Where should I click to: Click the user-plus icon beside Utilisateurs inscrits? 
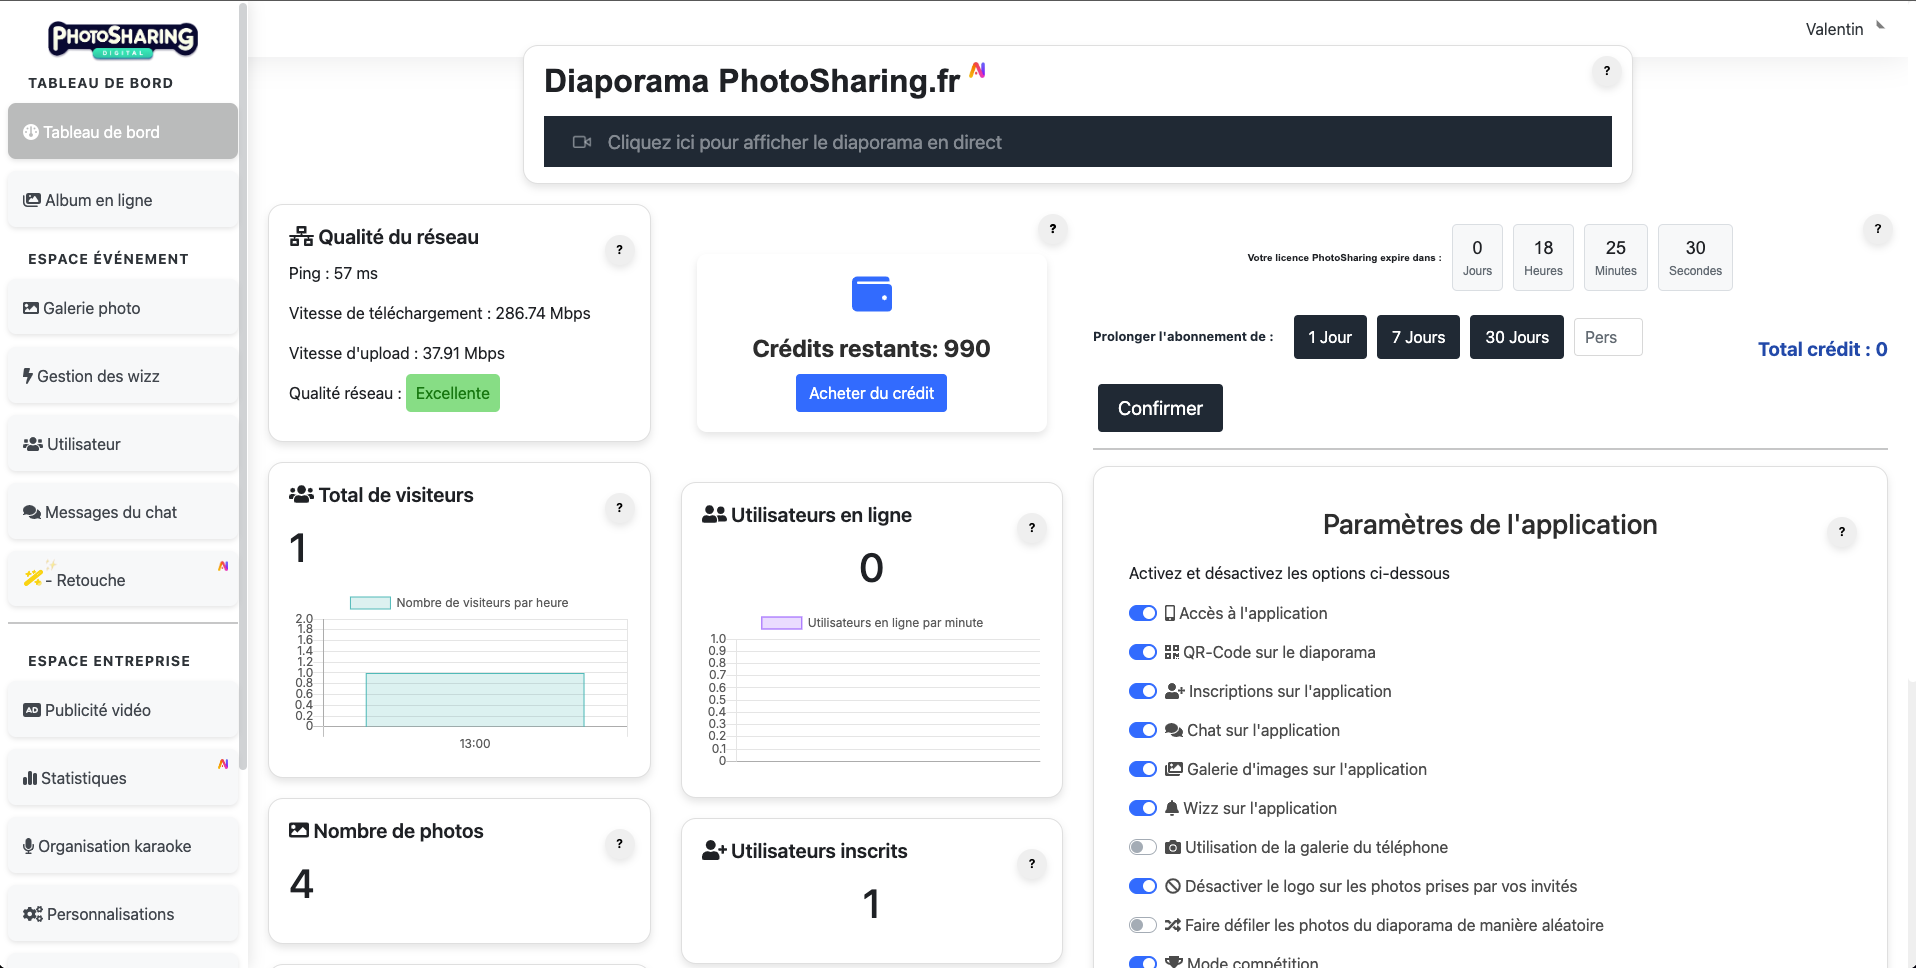point(714,851)
